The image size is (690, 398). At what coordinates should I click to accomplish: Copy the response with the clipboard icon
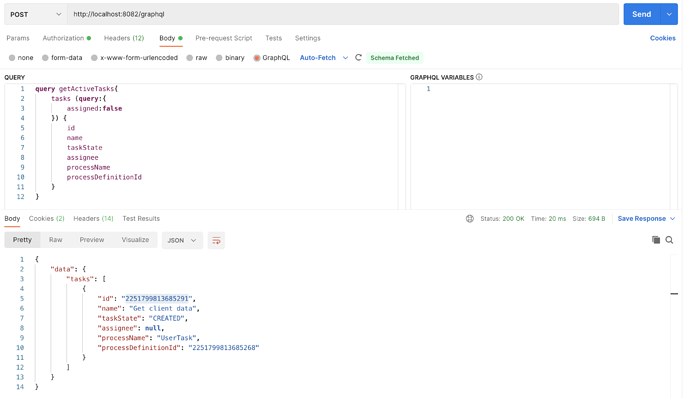coord(656,240)
